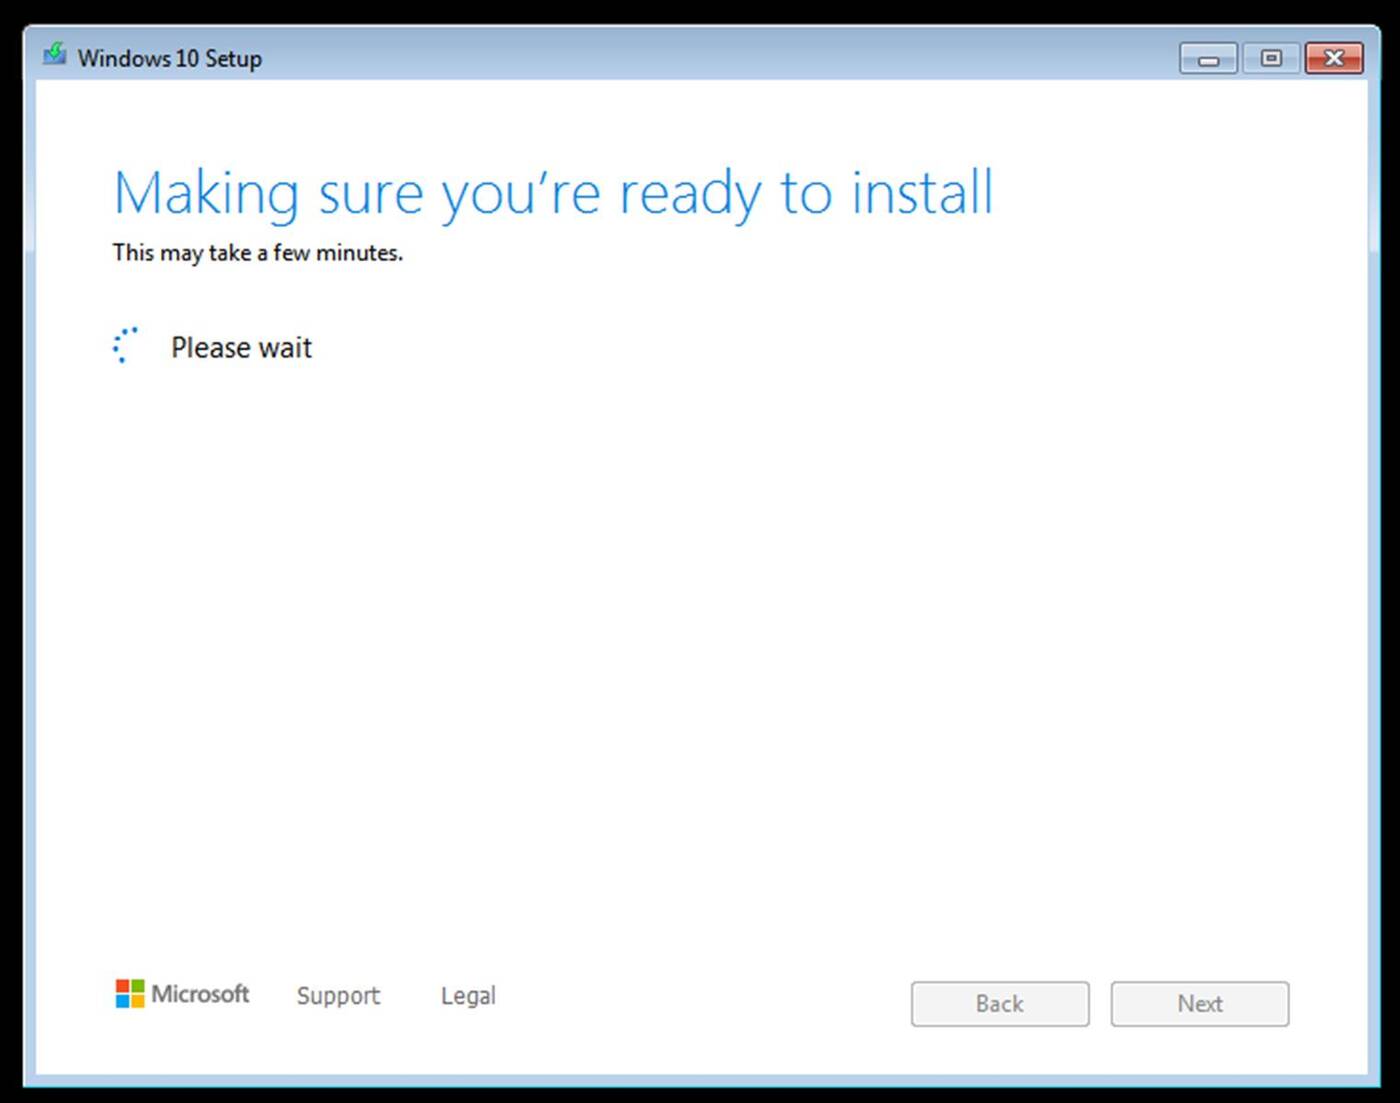Select the green square of the Microsoft logo
The width and height of the screenshot is (1400, 1103).
click(136, 987)
